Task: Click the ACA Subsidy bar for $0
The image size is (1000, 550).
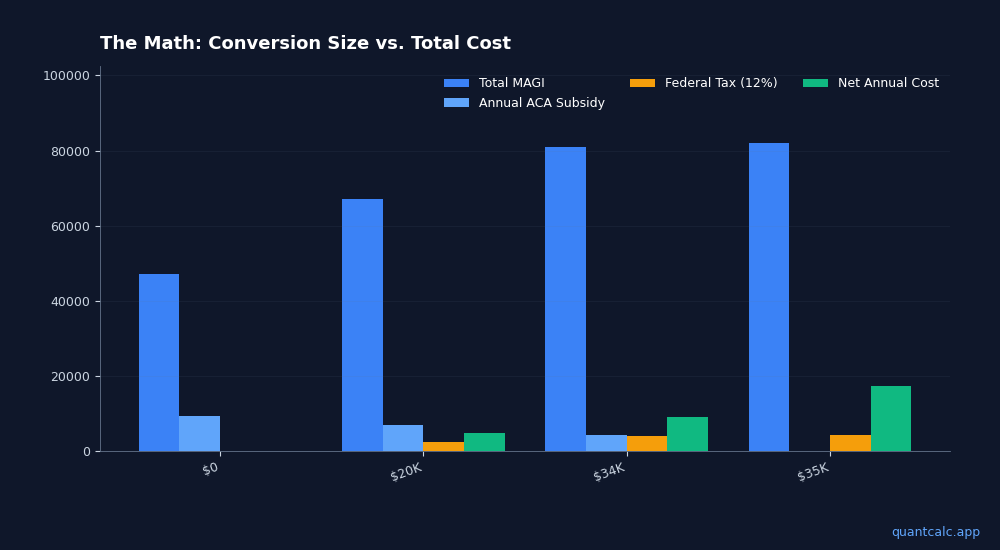Action: click(x=200, y=434)
